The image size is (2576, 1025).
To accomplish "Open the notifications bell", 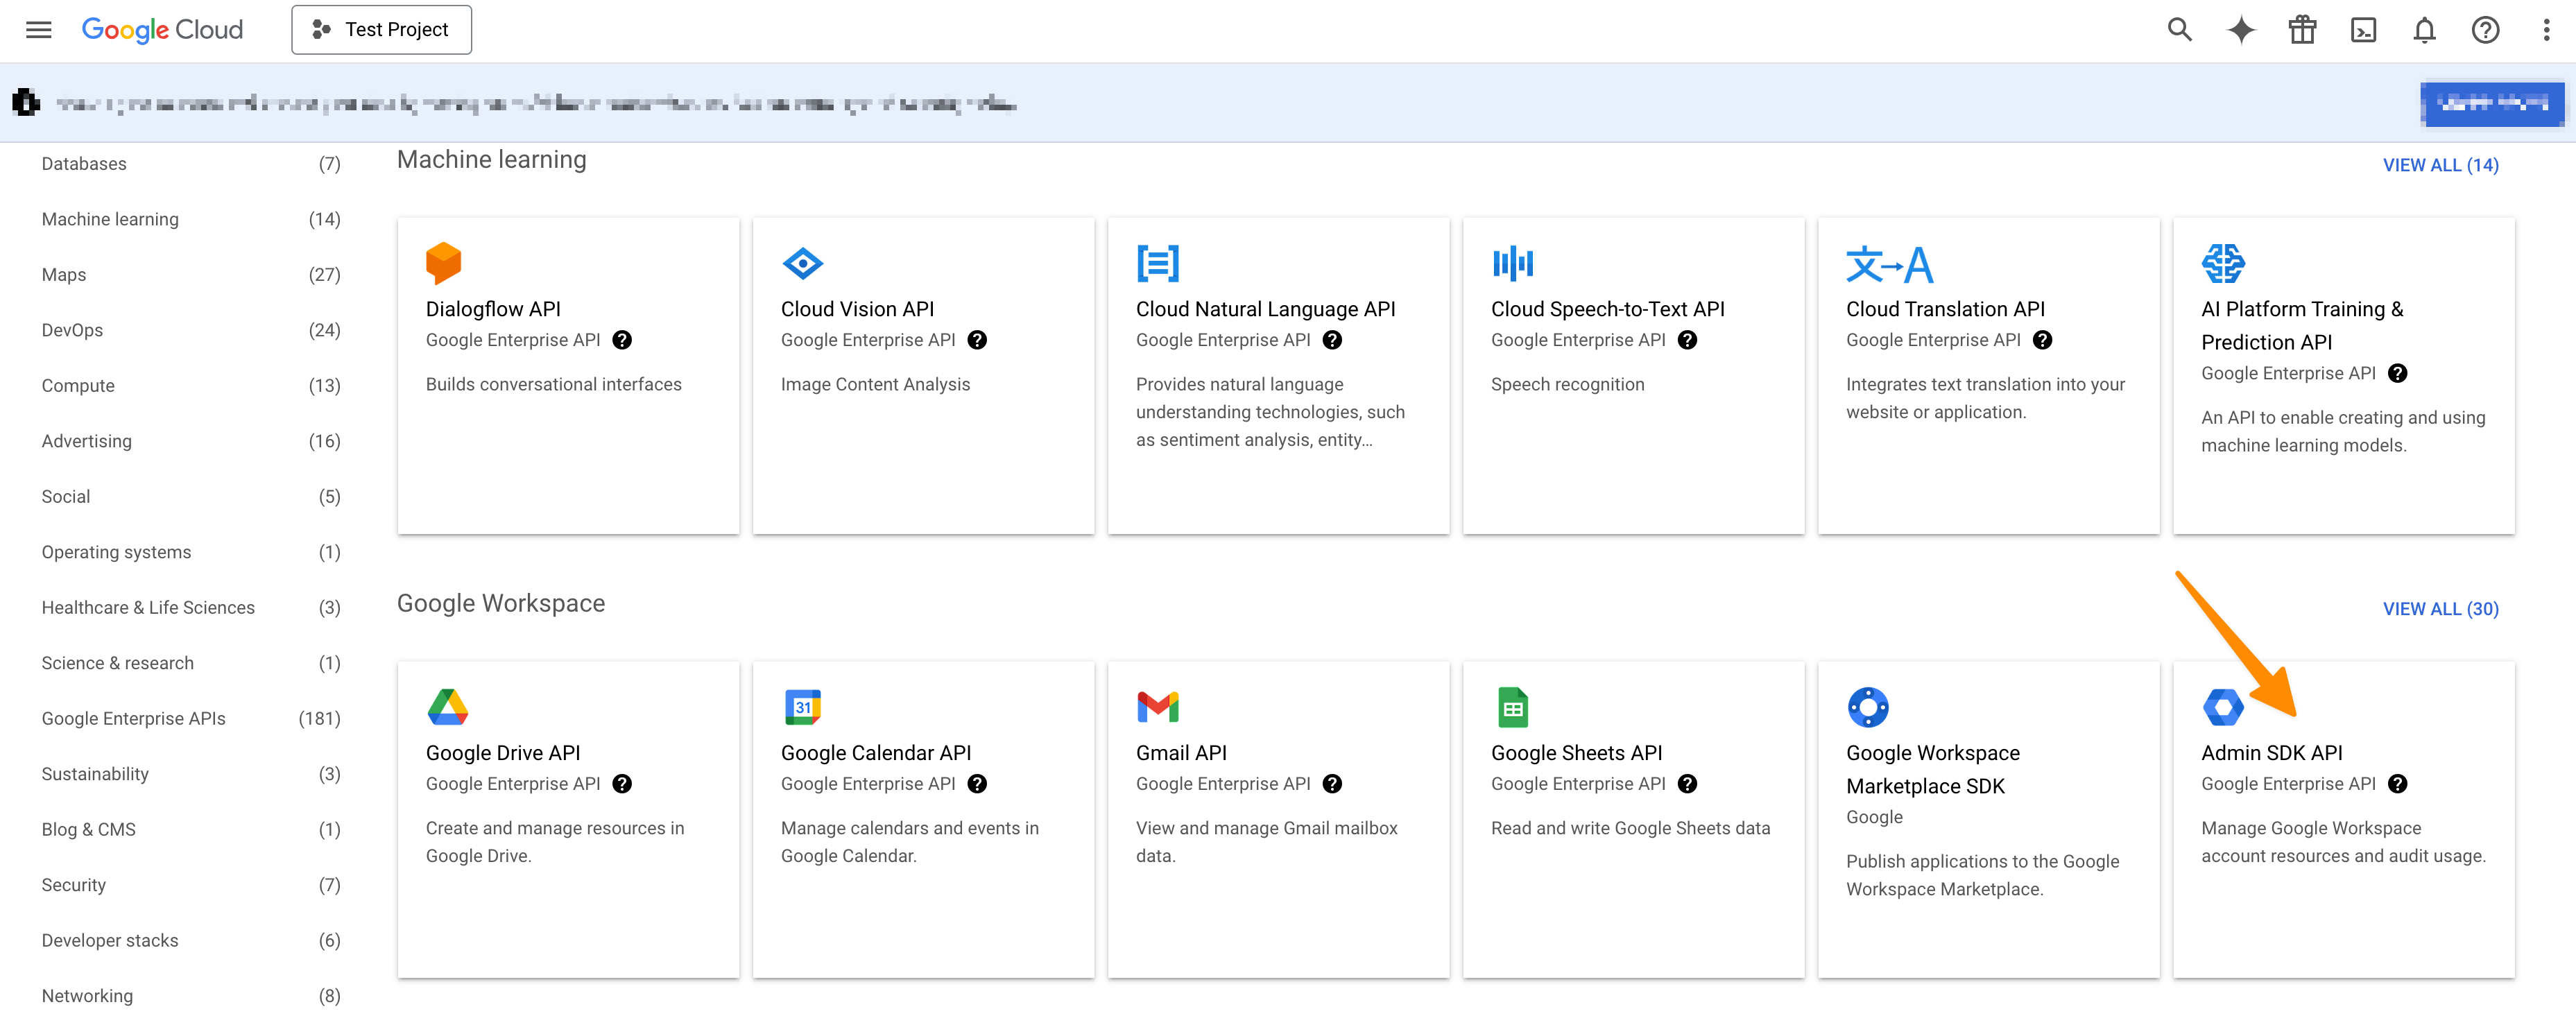I will (x=2424, y=30).
